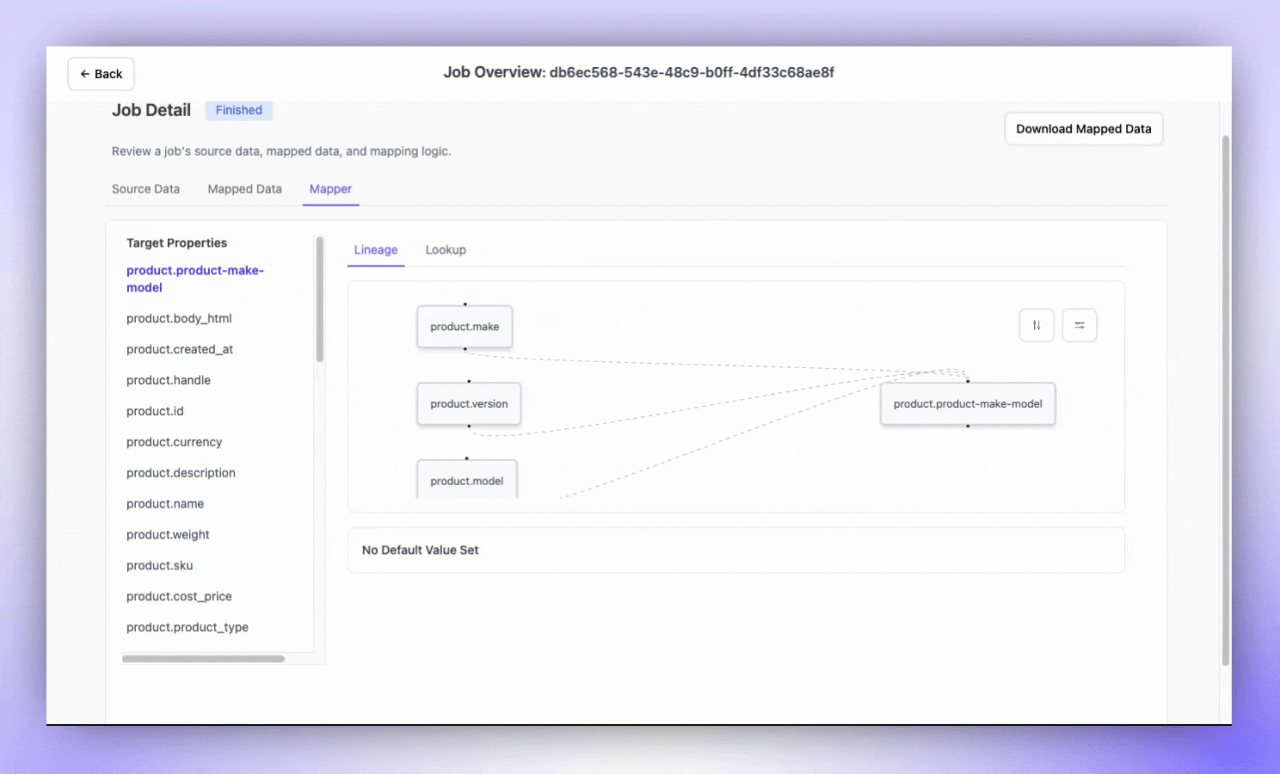This screenshot has width=1280, height=774.
Task: Select the Lineage sub-tab
Action: 376,250
